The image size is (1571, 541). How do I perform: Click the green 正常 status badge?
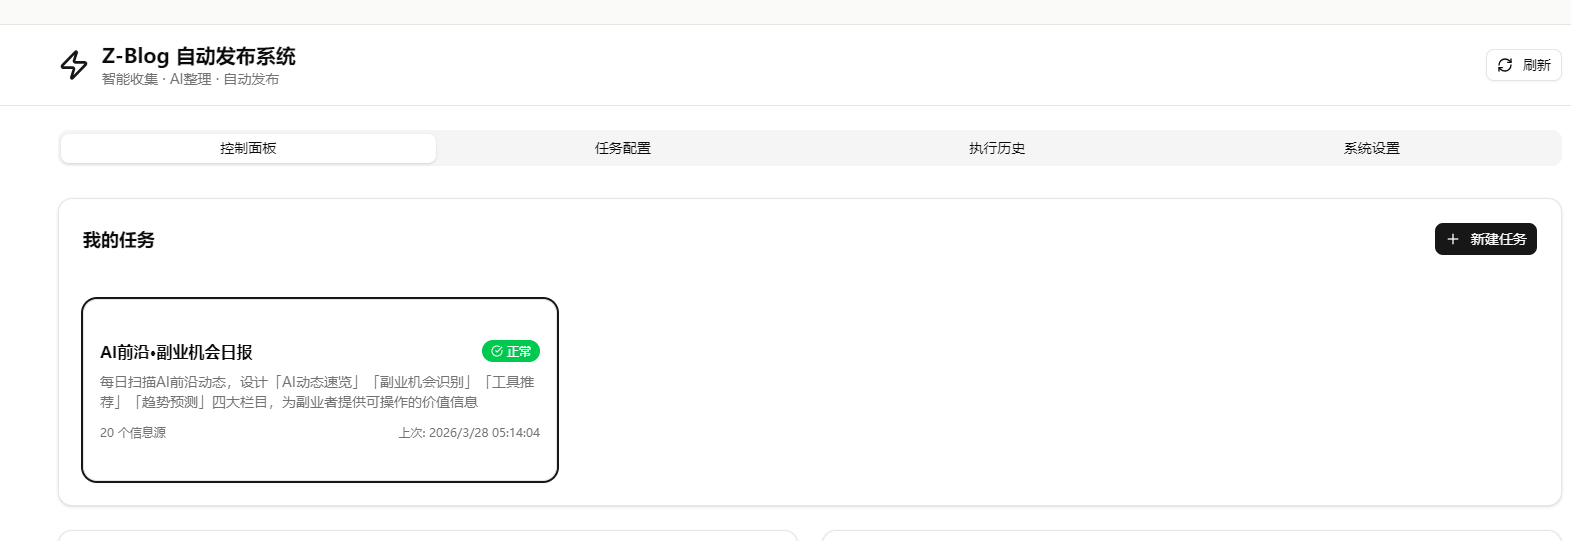coord(511,351)
